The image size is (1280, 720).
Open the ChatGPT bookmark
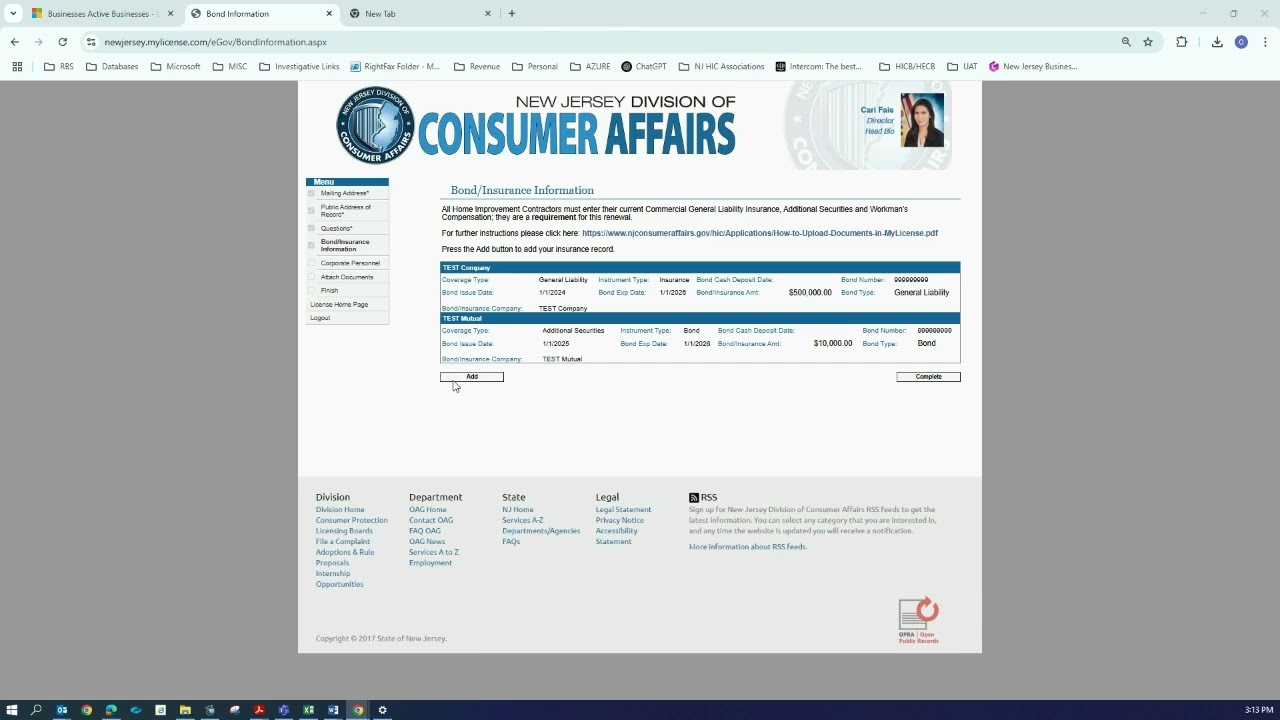(644, 66)
